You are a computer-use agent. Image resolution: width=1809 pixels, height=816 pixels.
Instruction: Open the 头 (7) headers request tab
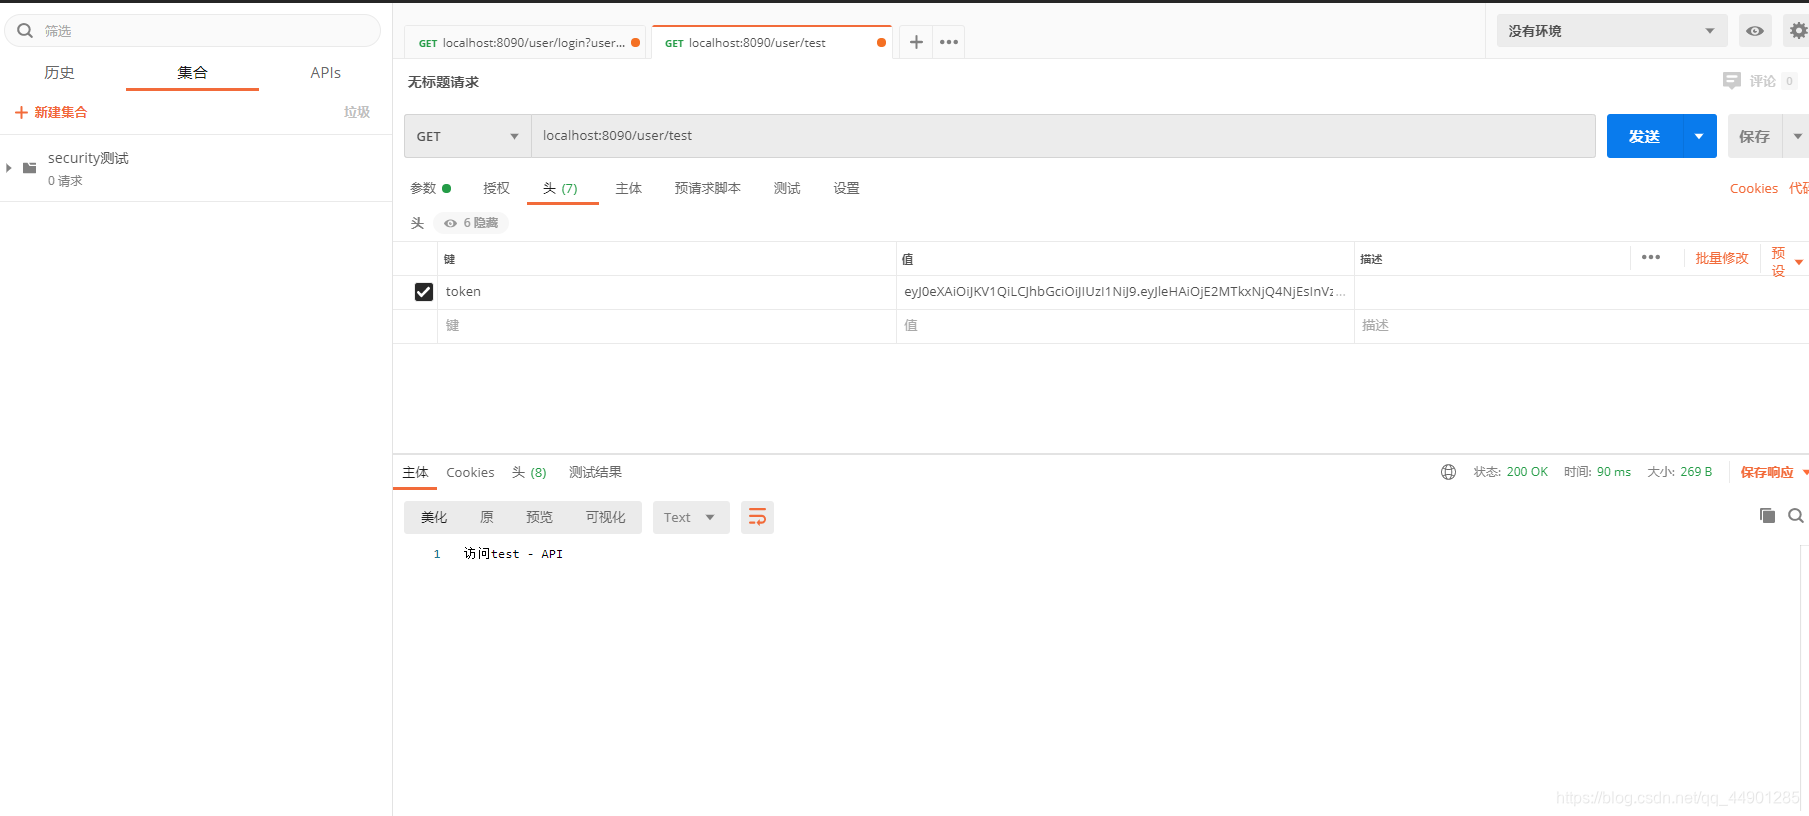point(560,188)
